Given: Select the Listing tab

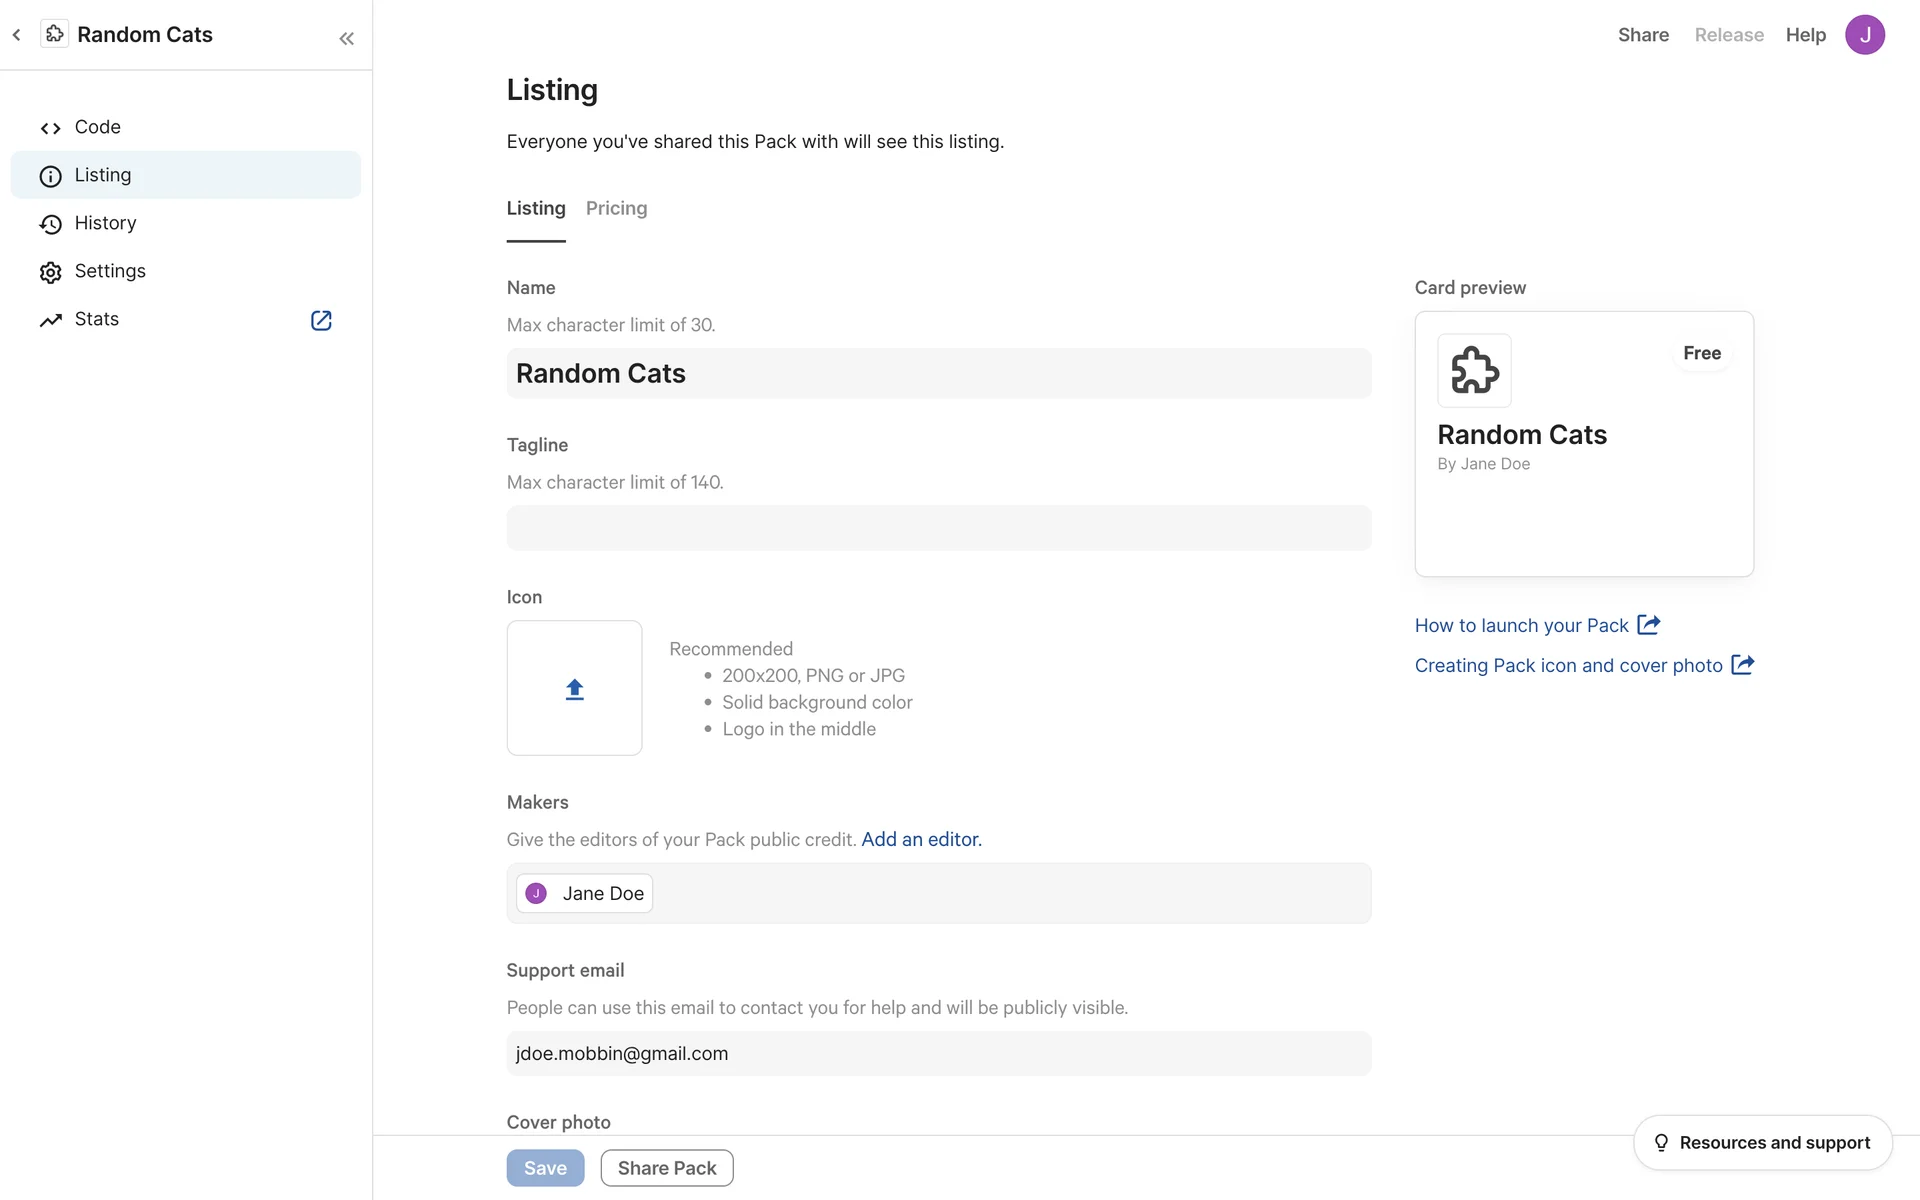Looking at the screenshot, I should (535, 208).
